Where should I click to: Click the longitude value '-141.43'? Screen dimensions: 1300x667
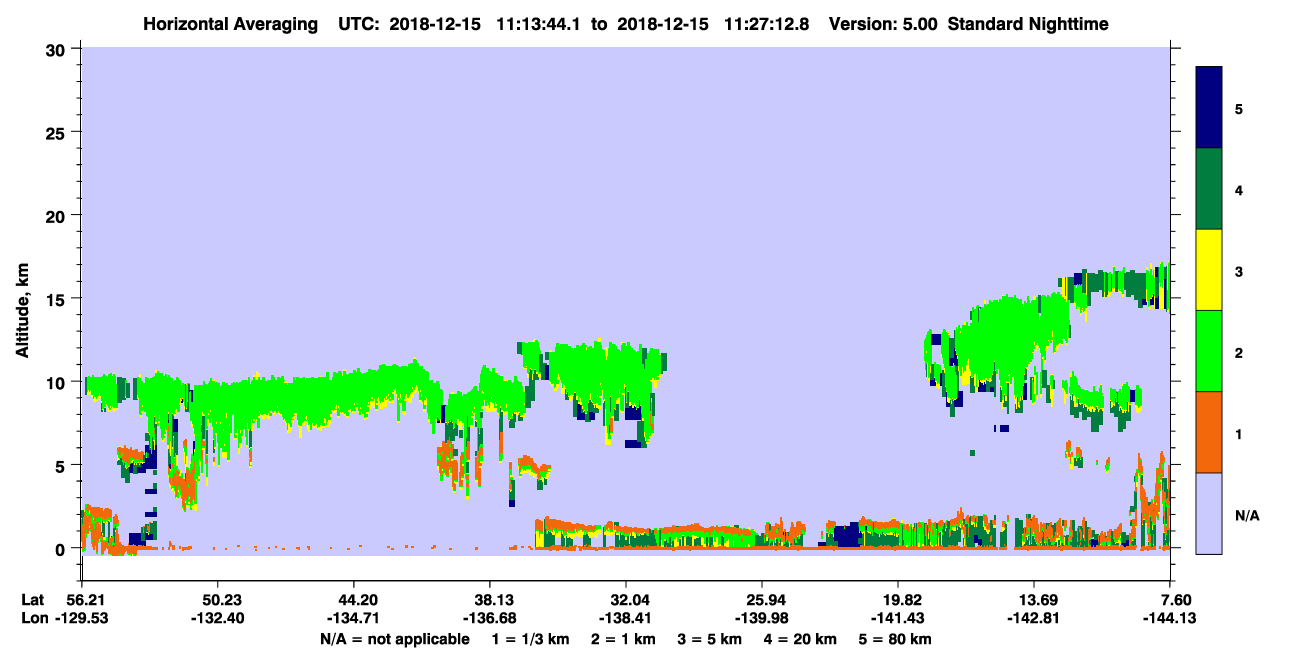pos(899,619)
